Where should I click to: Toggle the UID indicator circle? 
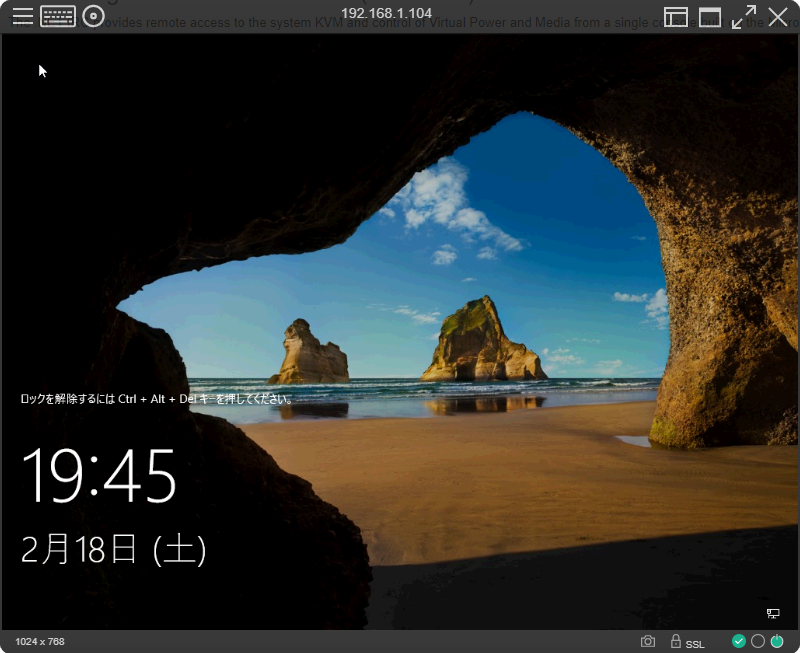(x=758, y=641)
